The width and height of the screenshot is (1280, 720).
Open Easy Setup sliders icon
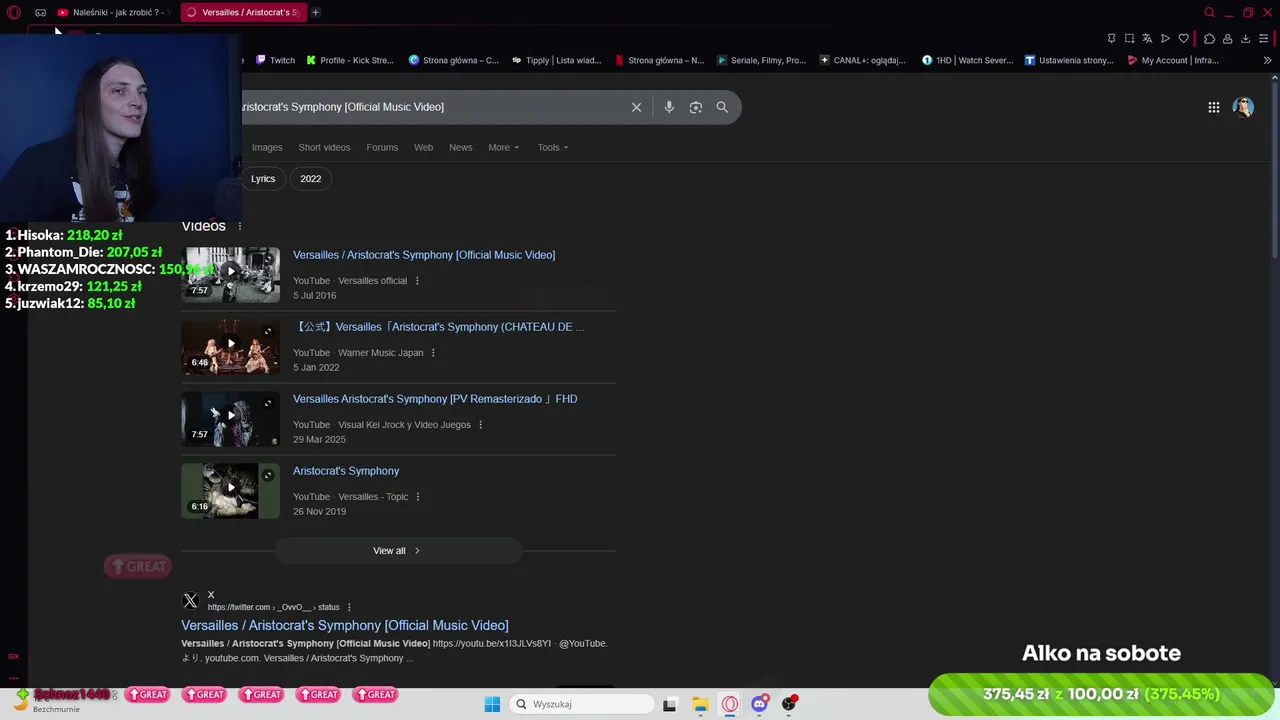pos(1263,38)
